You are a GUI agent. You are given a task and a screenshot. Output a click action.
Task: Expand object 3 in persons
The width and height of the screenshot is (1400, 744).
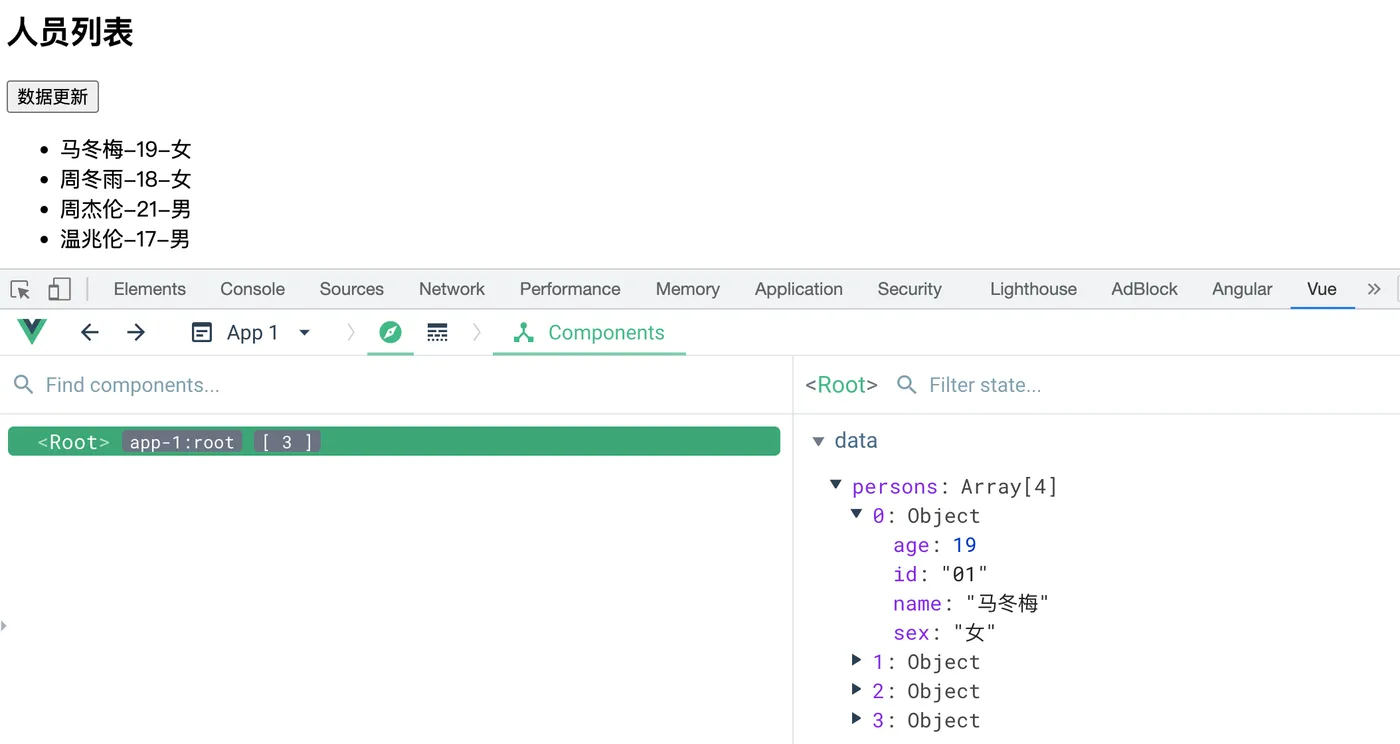pyautogui.click(x=856, y=718)
